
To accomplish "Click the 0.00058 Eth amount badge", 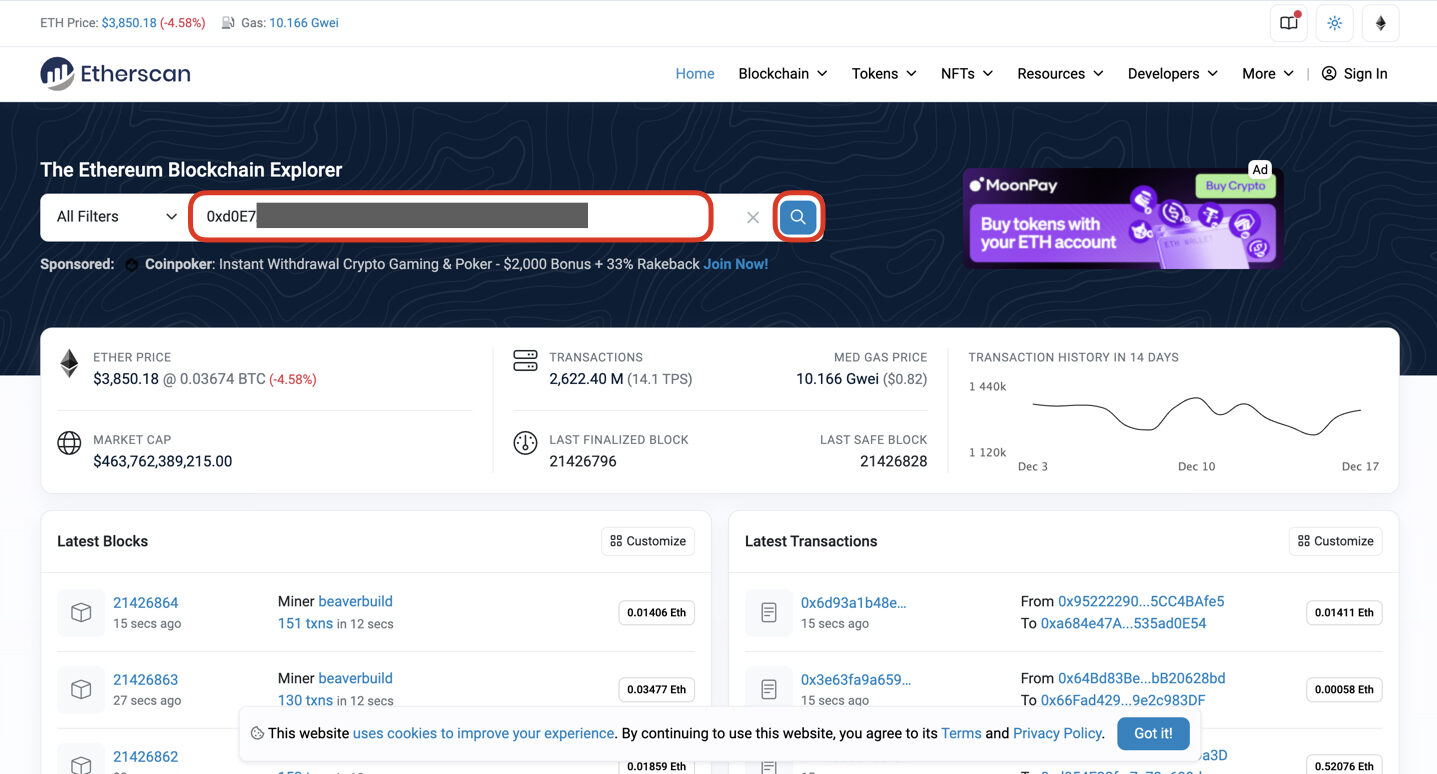I will [1344, 689].
